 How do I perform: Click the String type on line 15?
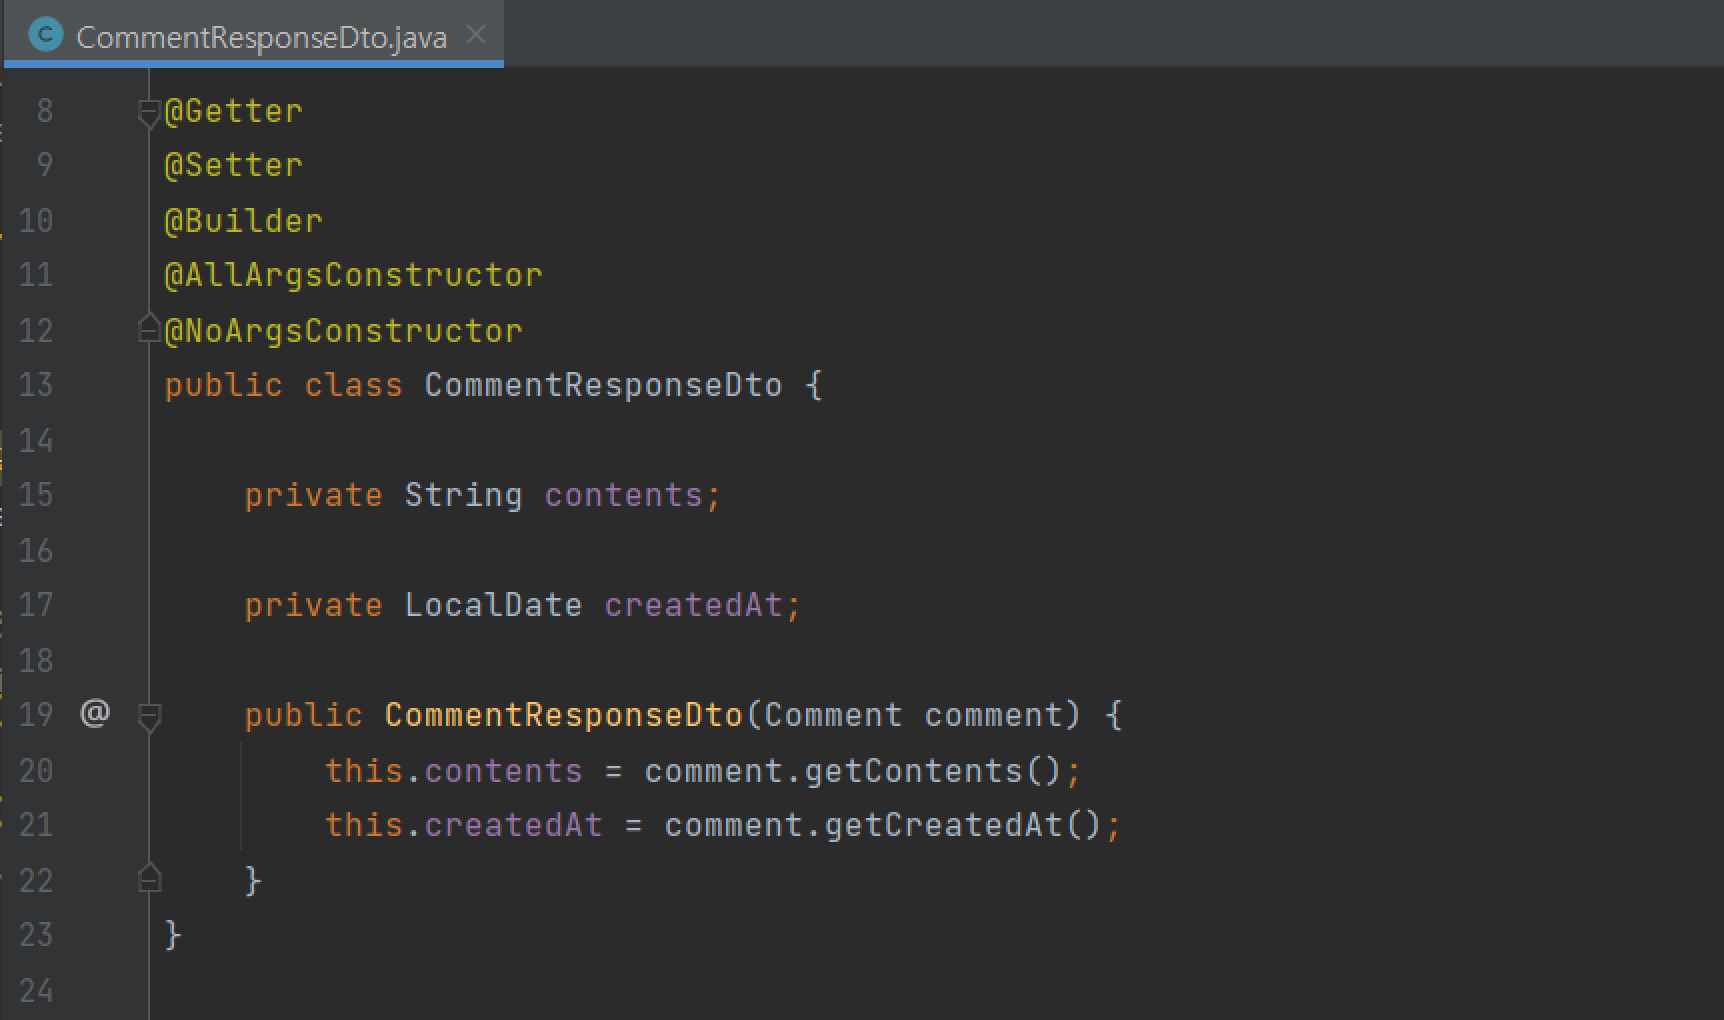(x=463, y=495)
